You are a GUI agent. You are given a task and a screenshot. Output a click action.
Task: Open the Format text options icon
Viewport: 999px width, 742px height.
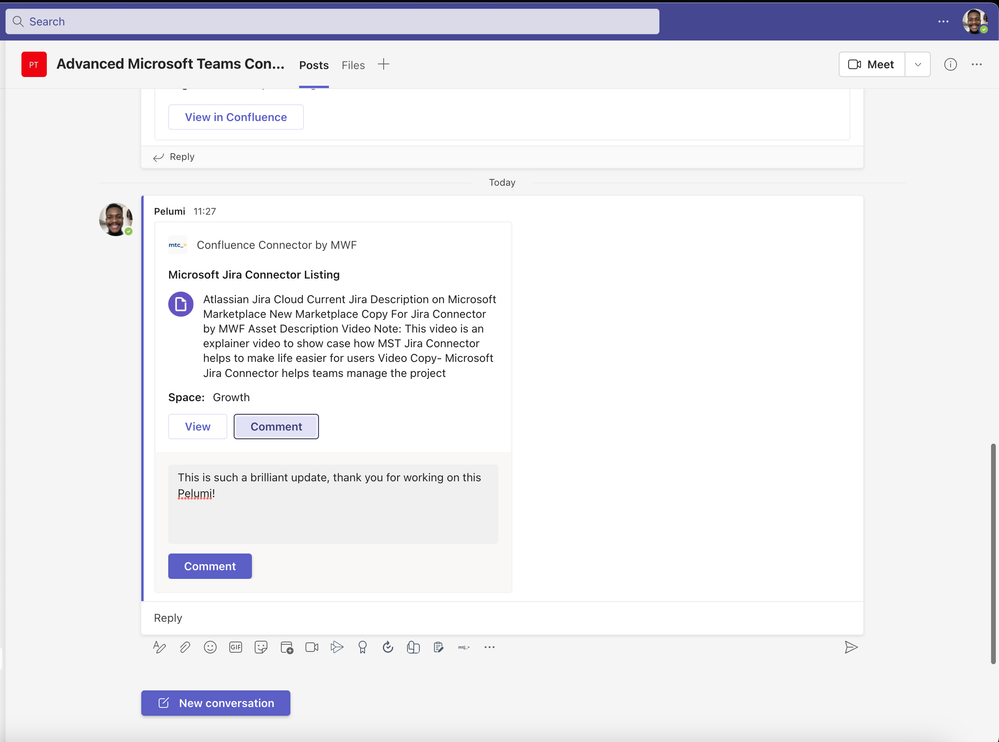point(159,647)
